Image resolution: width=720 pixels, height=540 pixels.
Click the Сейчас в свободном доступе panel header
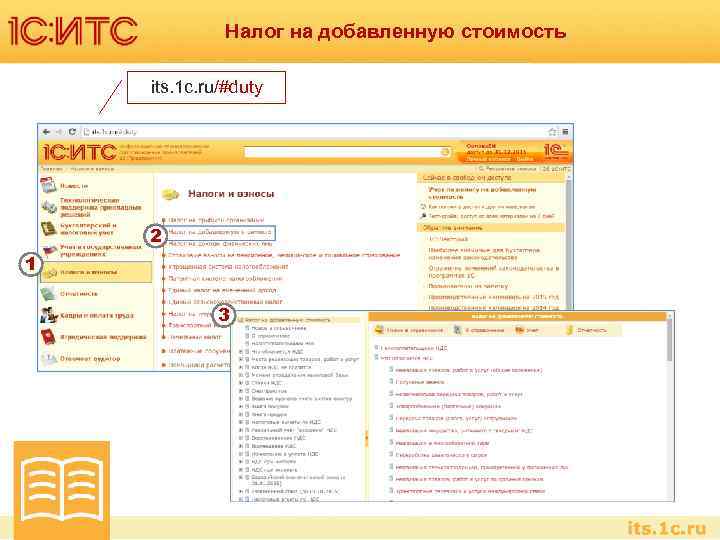click(x=491, y=177)
